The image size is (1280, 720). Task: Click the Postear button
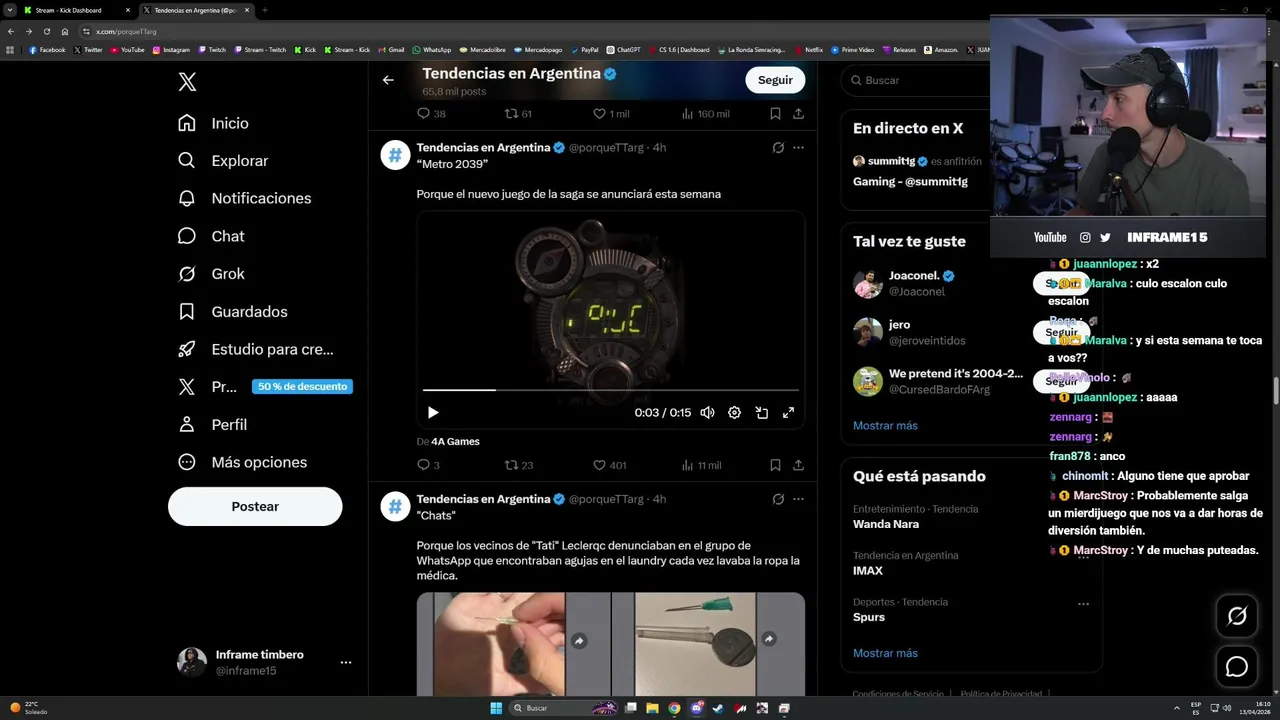(255, 506)
